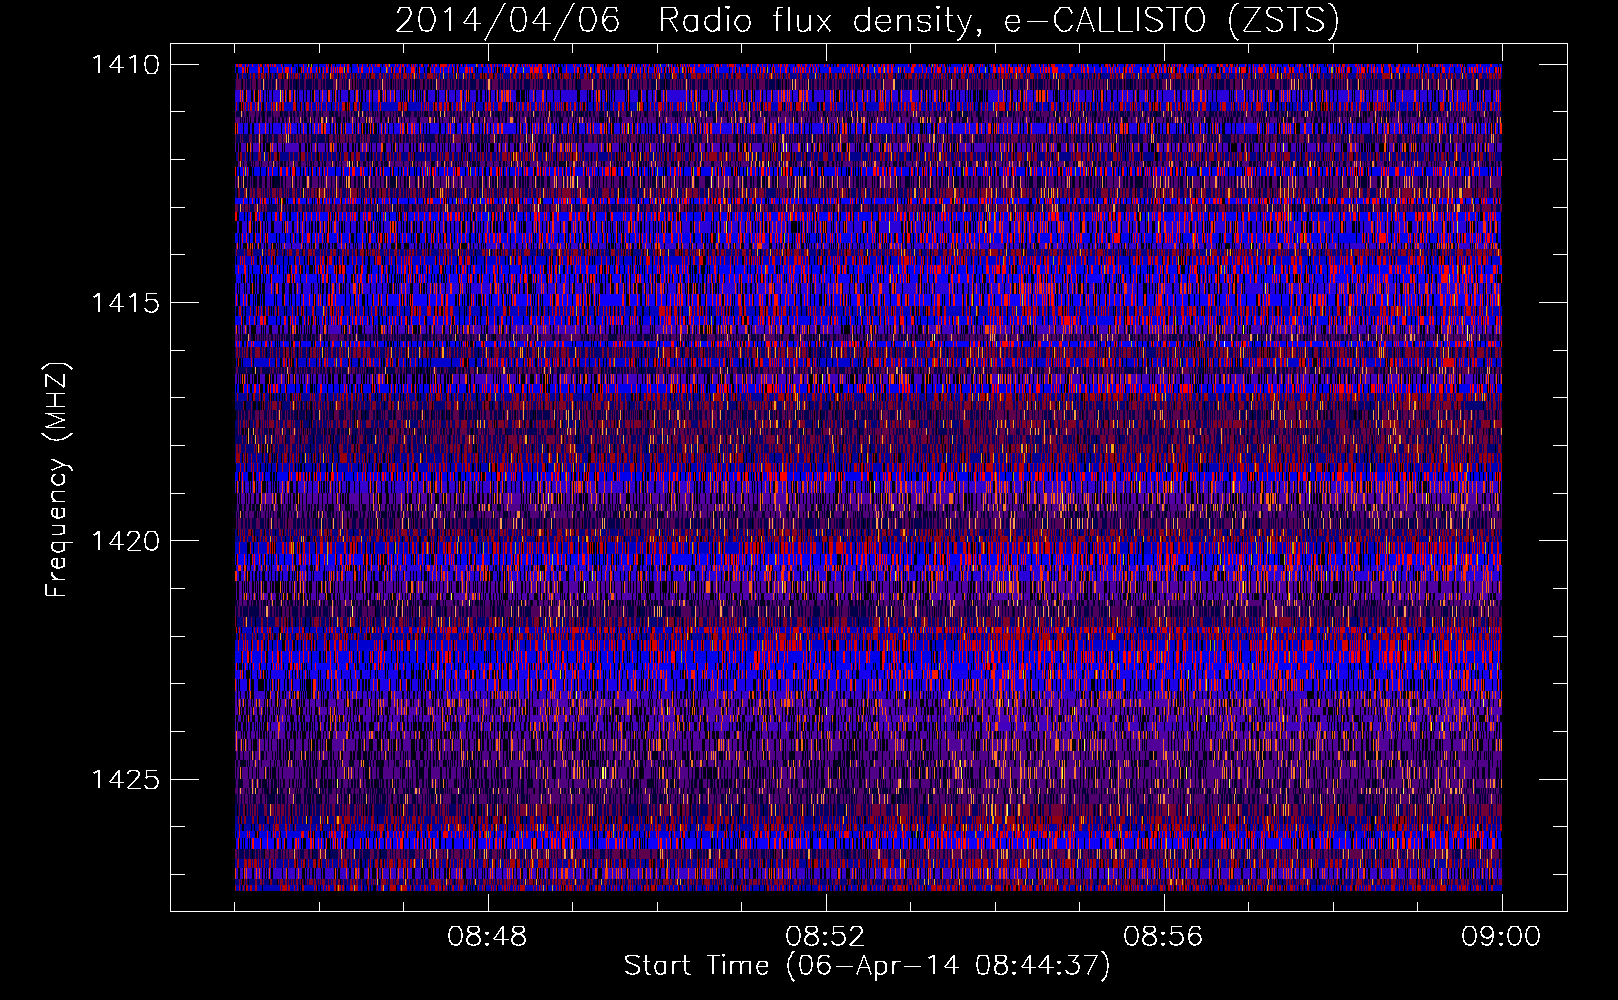Click the 1410 frequency tick label
The width and height of the screenshot is (1618, 1000).
click(x=125, y=65)
